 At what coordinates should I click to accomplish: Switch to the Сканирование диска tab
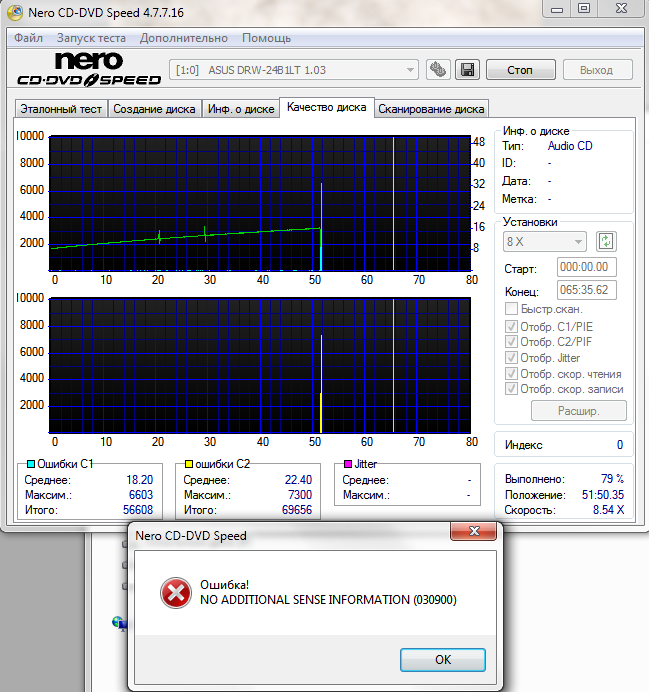point(431,109)
